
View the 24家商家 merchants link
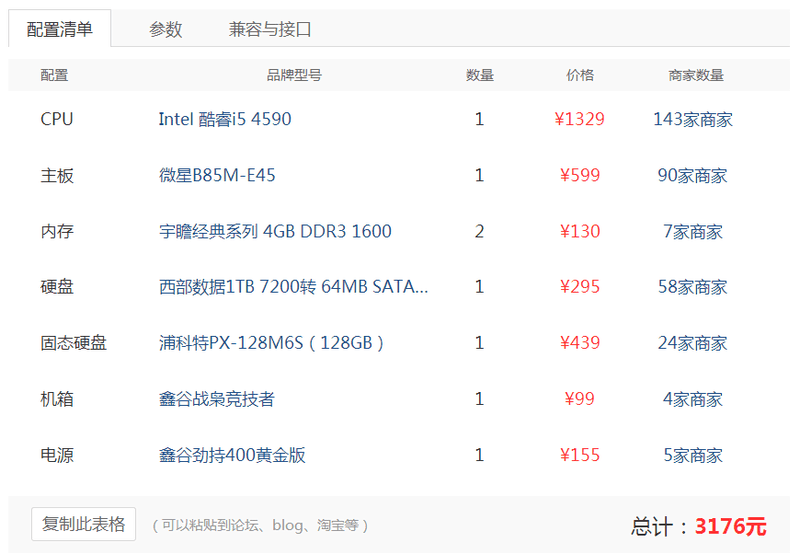point(692,343)
